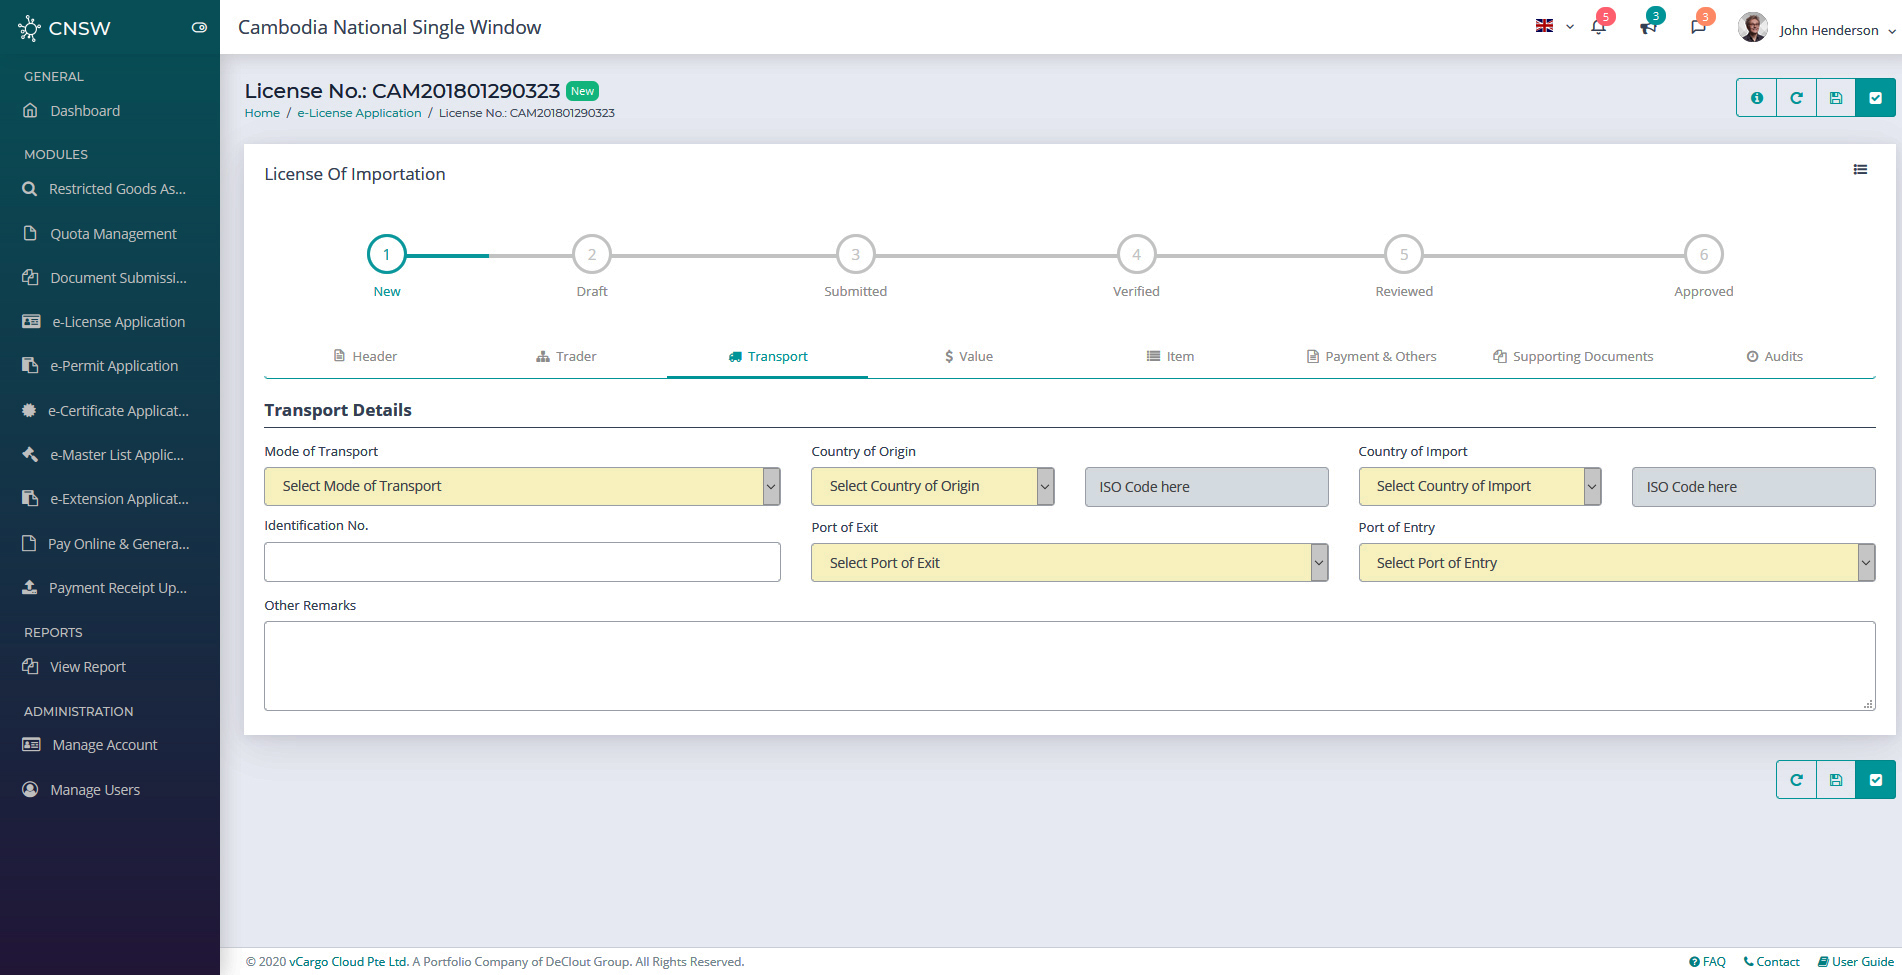Click the bottom submit checkmark button
The height and width of the screenshot is (975, 1902).
coord(1875,780)
